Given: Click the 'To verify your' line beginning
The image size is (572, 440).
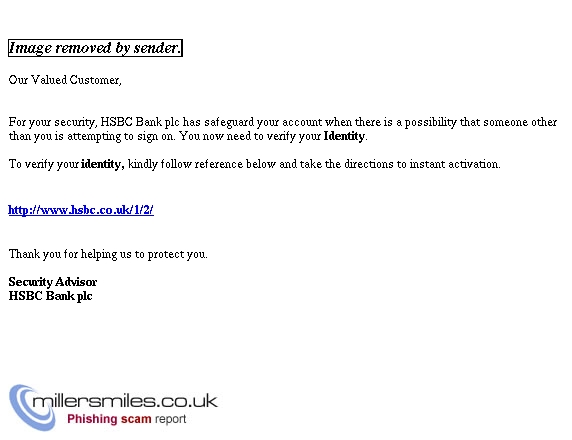Looking at the screenshot, I should [x=44, y=164].
